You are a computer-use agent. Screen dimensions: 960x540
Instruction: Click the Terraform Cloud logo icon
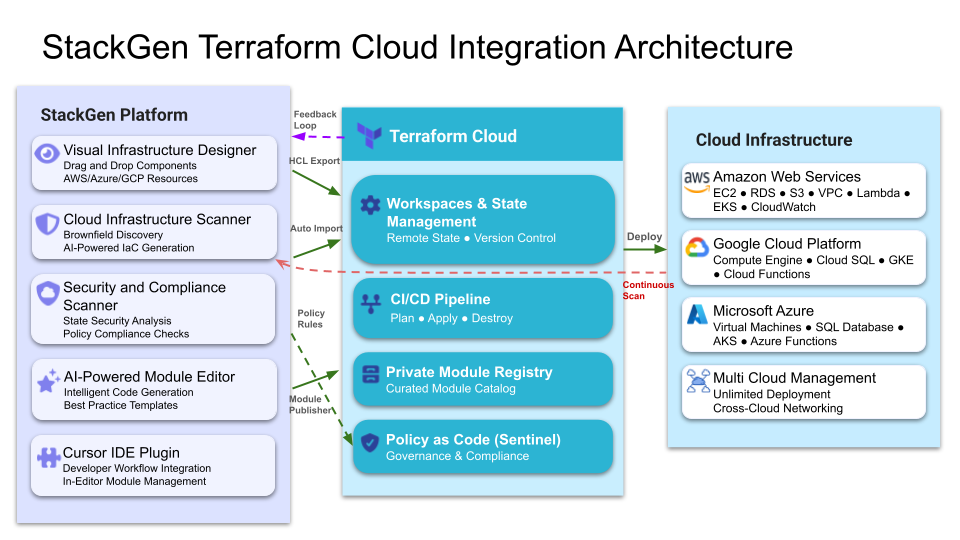368,135
